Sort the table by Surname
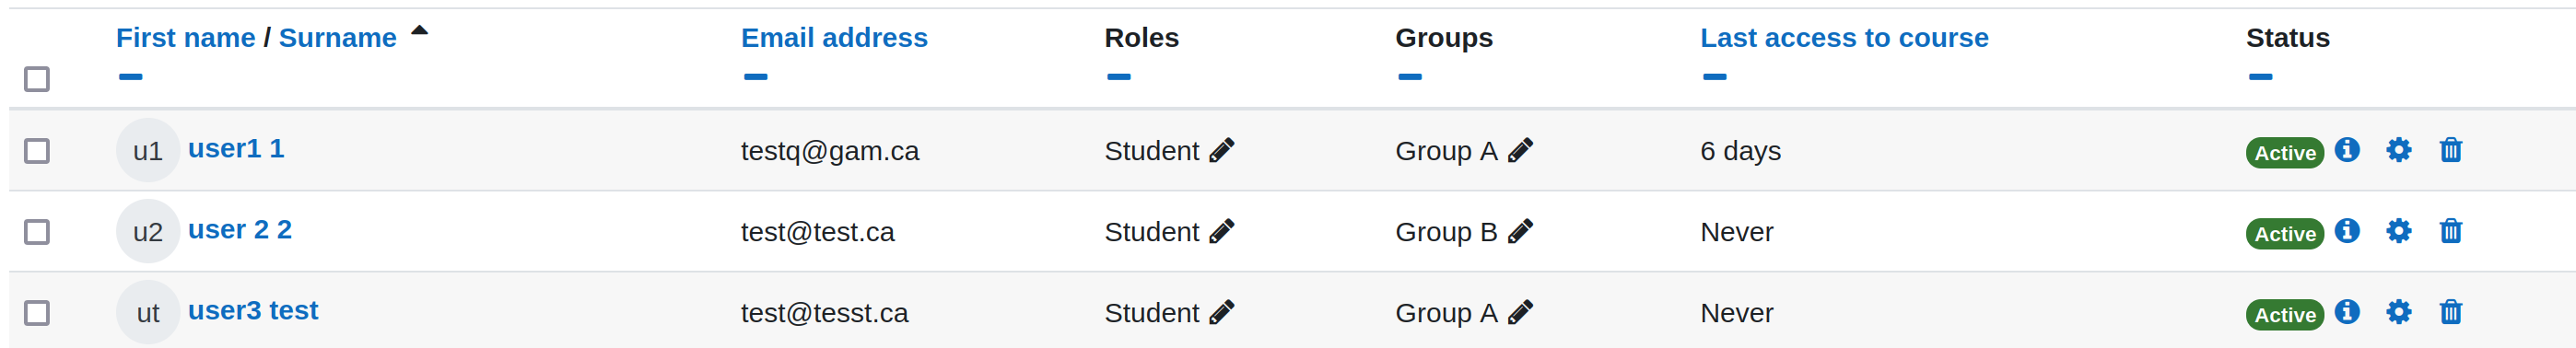Screen dimensions: 2576x348 pos(338,38)
